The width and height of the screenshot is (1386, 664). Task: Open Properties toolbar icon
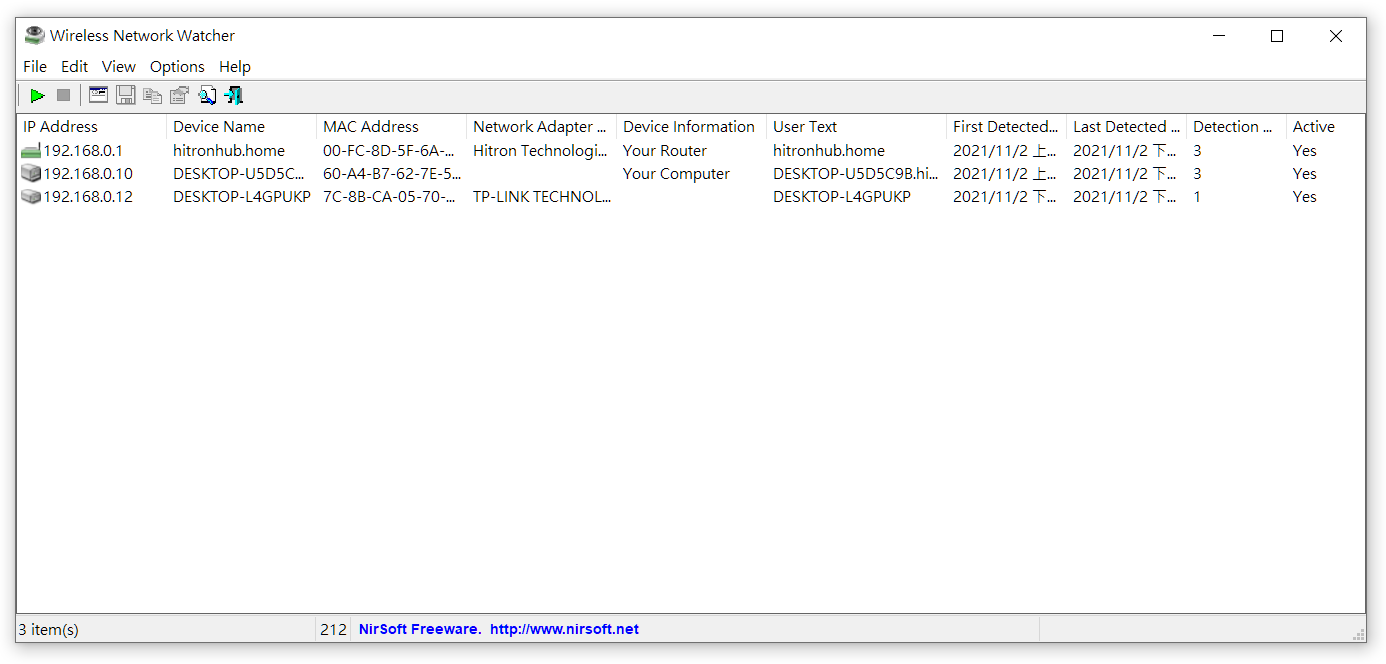[x=179, y=96]
